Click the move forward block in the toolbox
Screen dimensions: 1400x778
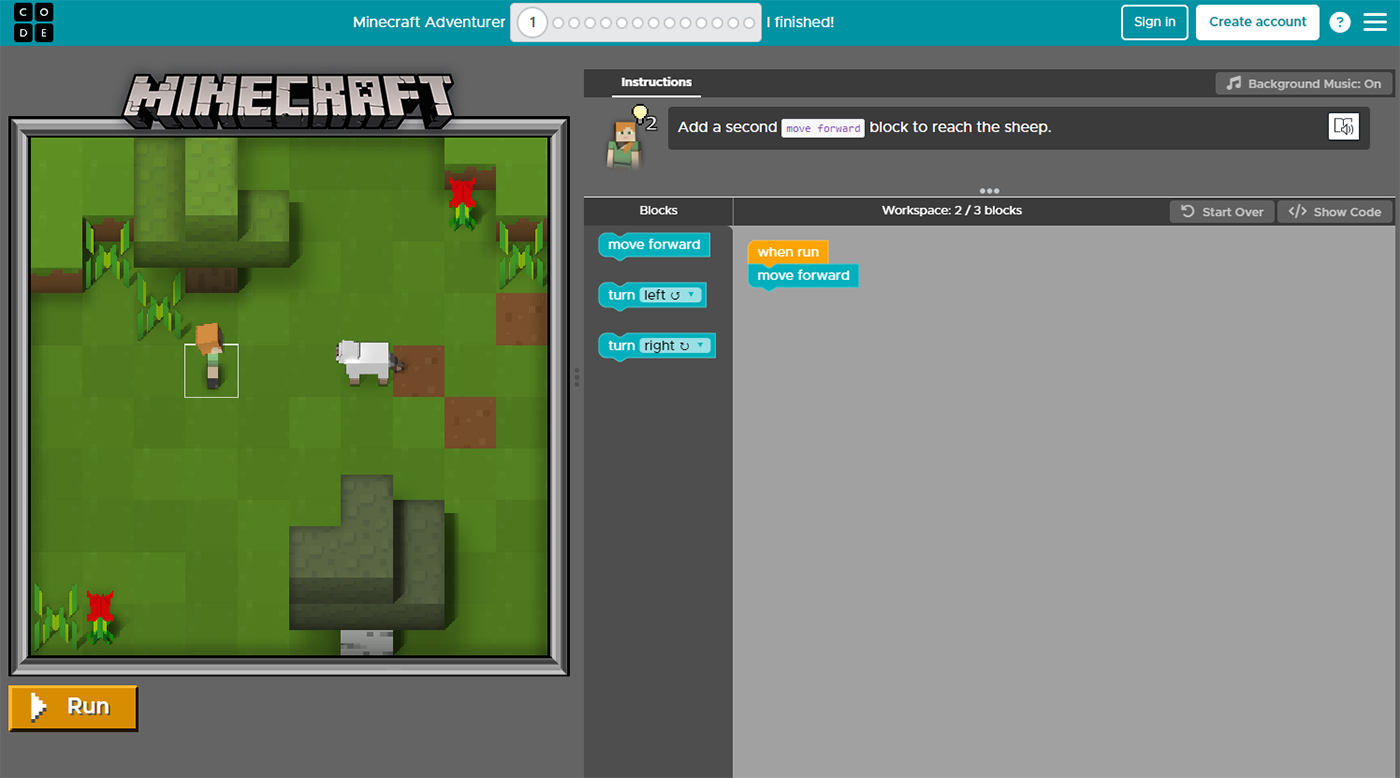click(x=652, y=245)
